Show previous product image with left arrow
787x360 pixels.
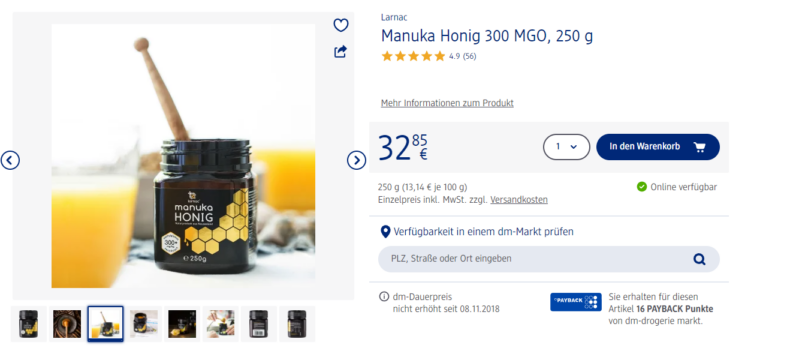tap(10, 160)
